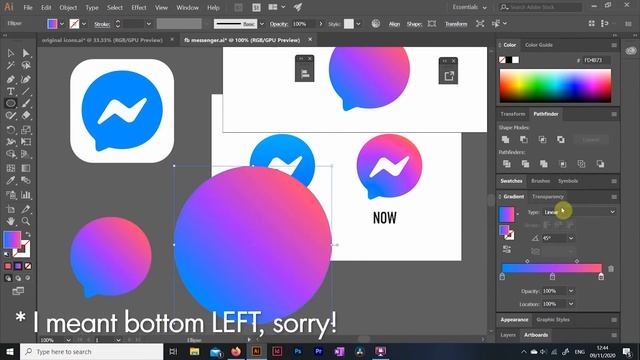Open the Effect menu
Viewport: 640px width, 360px height.
(139, 7)
